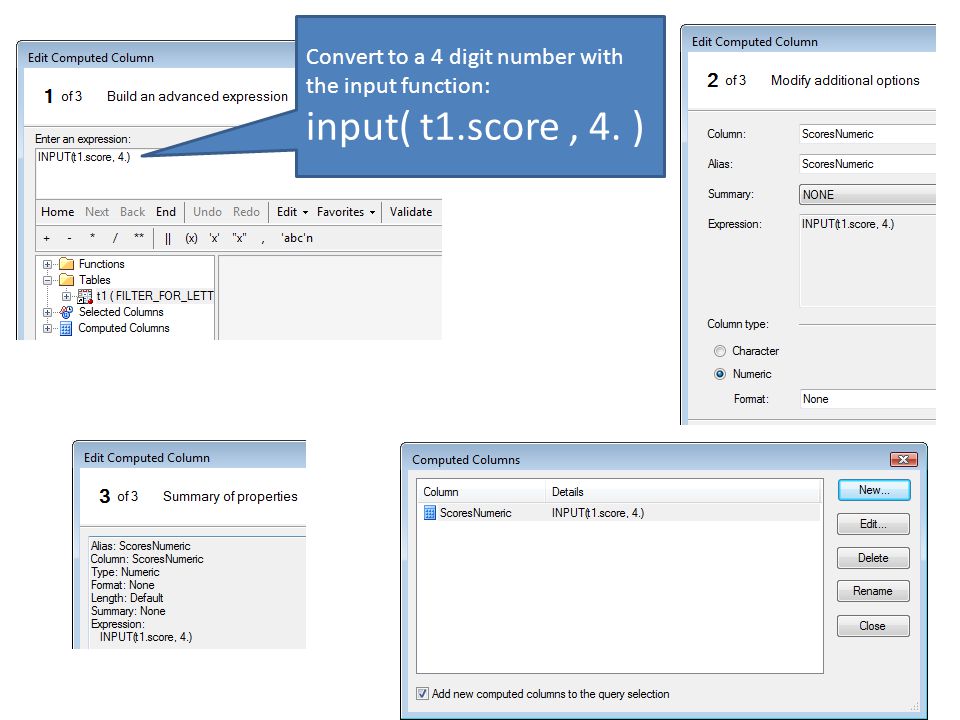Toggle Add new computed columns checkbox
This screenshot has height=720, width=960.
pyautogui.click(x=422, y=694)
